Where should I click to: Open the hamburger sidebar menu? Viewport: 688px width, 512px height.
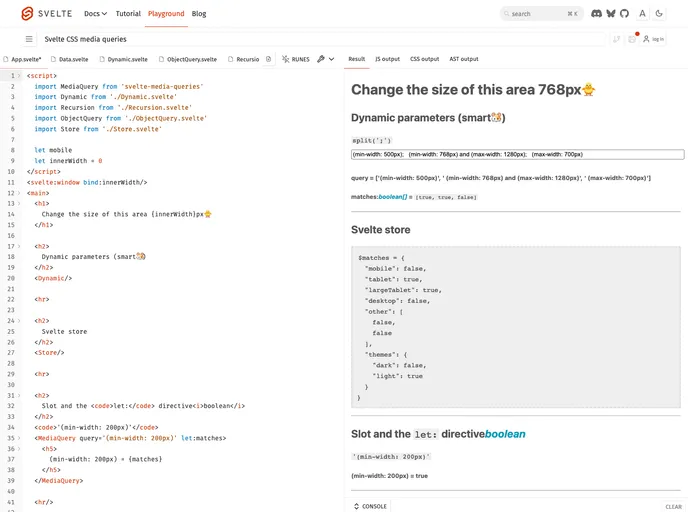(x=29, y=39)
